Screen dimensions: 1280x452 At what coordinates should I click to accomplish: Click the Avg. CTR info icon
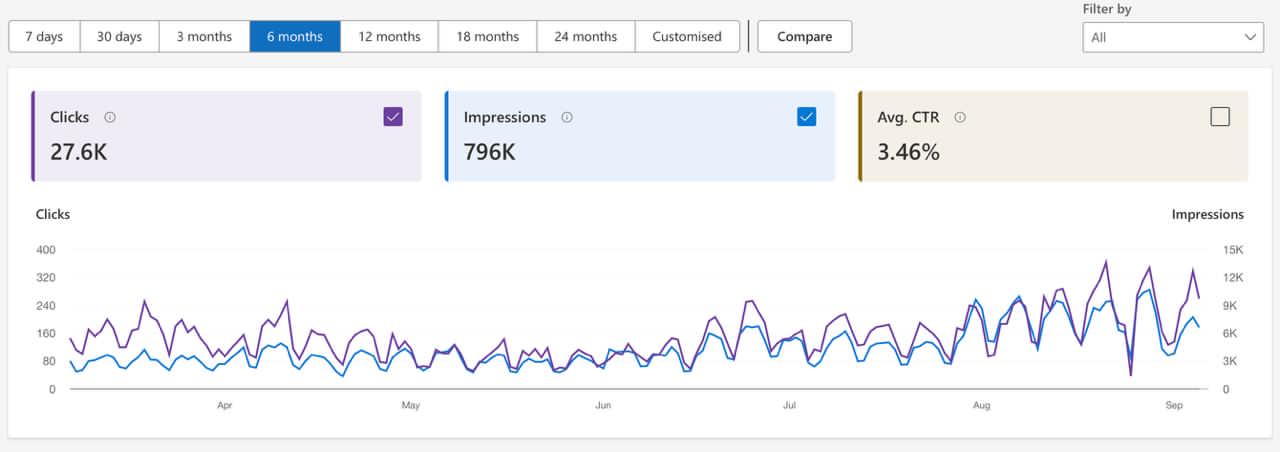[x=960, y=117]
